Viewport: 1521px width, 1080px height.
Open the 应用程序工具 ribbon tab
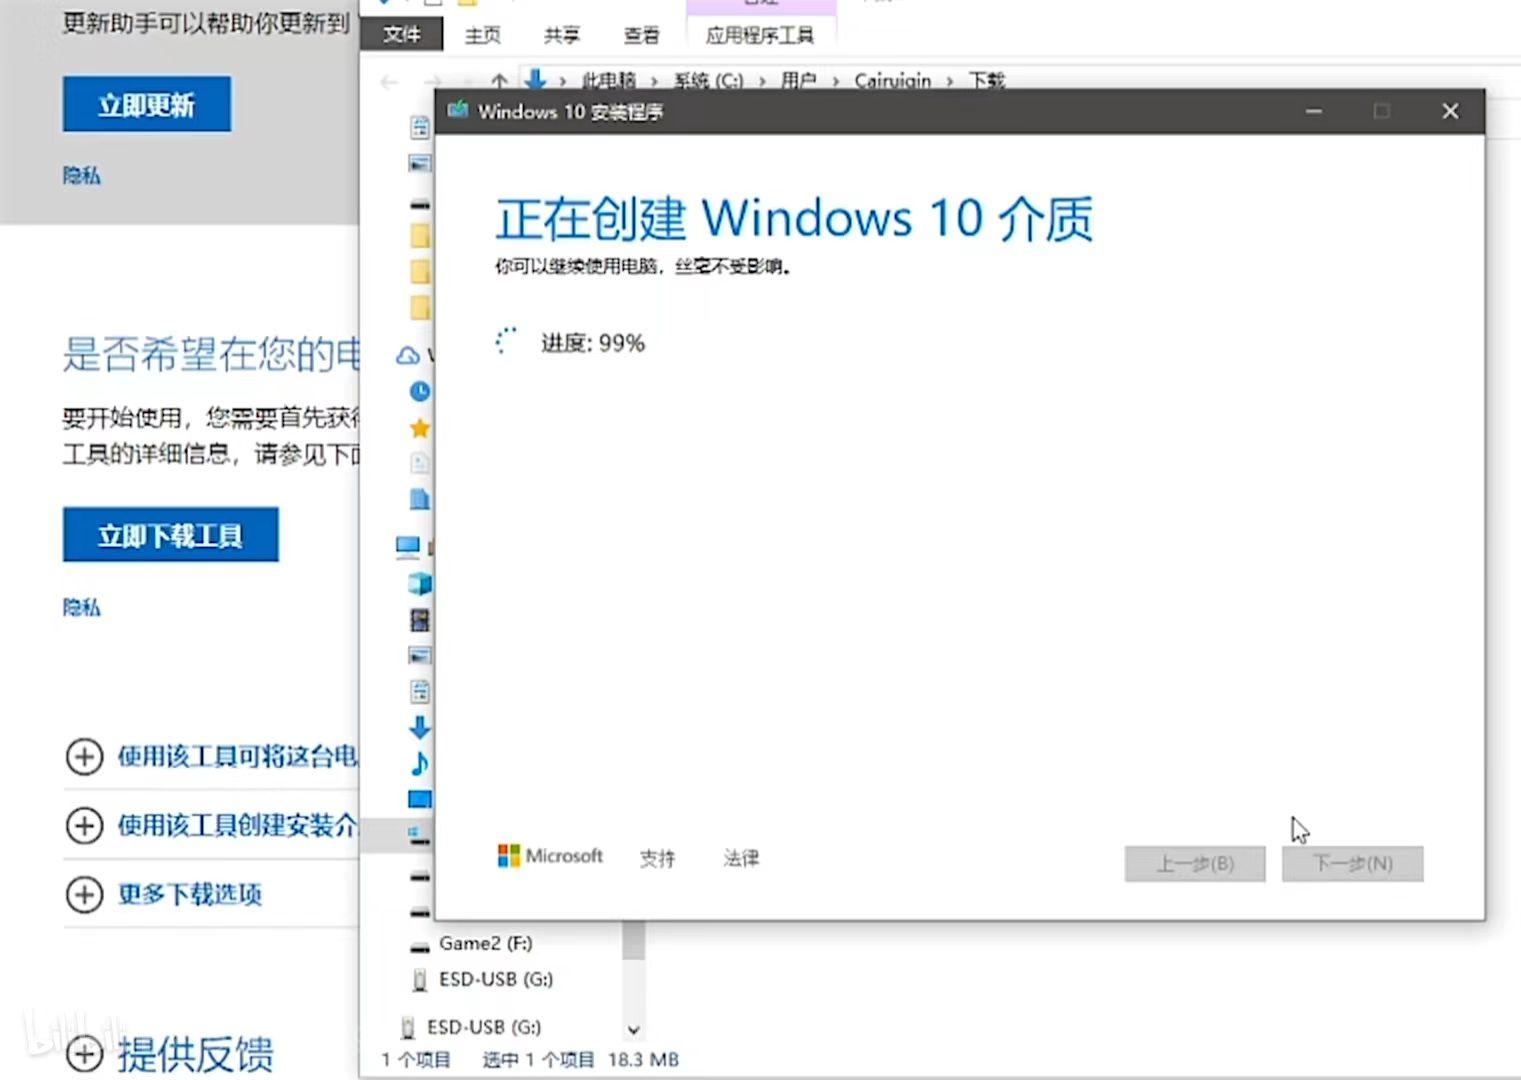click(760, 35)
